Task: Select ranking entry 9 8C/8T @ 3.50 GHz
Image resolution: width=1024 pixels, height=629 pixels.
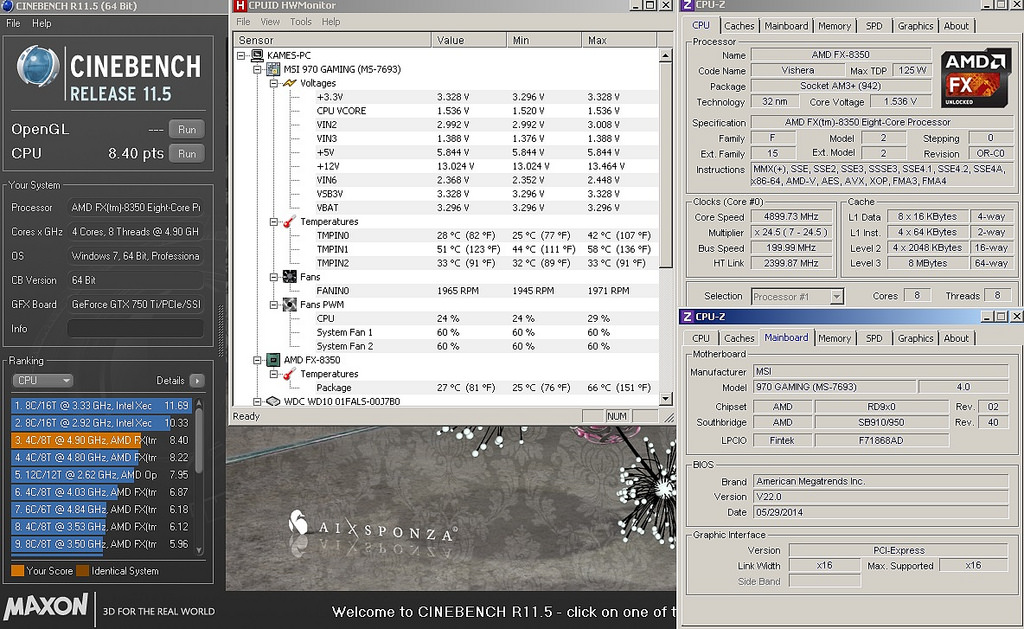Action: (101, 543)
